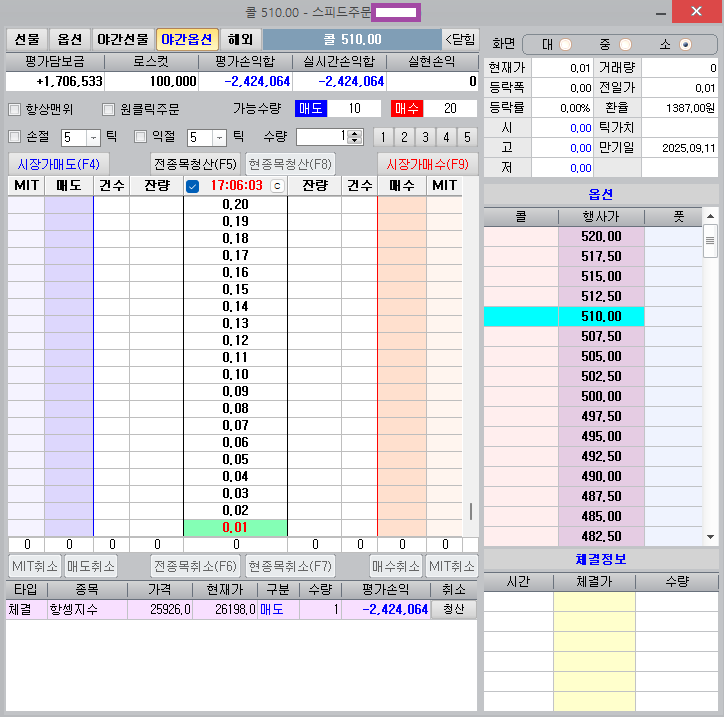Check the 익절 take-profit checkbox
The width and height of the screenshot is (724, 717).
coord(140,137)
